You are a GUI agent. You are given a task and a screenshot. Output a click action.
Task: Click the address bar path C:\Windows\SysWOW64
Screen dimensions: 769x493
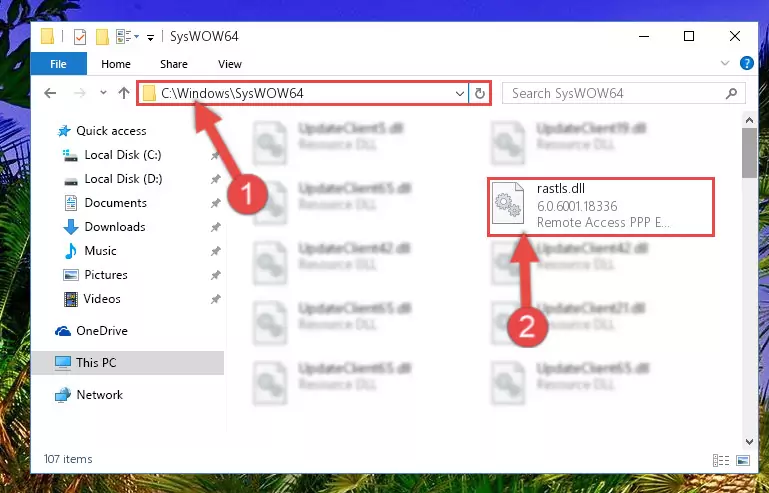point(232,93)
